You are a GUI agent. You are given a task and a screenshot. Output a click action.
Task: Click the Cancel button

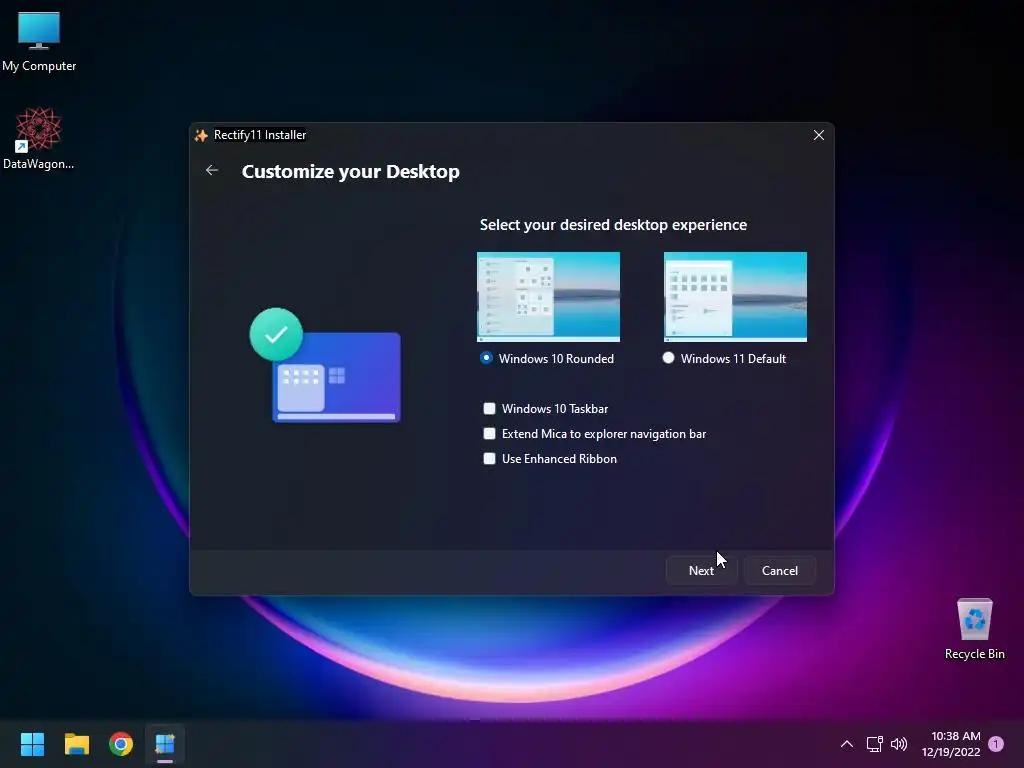(780, 570)
